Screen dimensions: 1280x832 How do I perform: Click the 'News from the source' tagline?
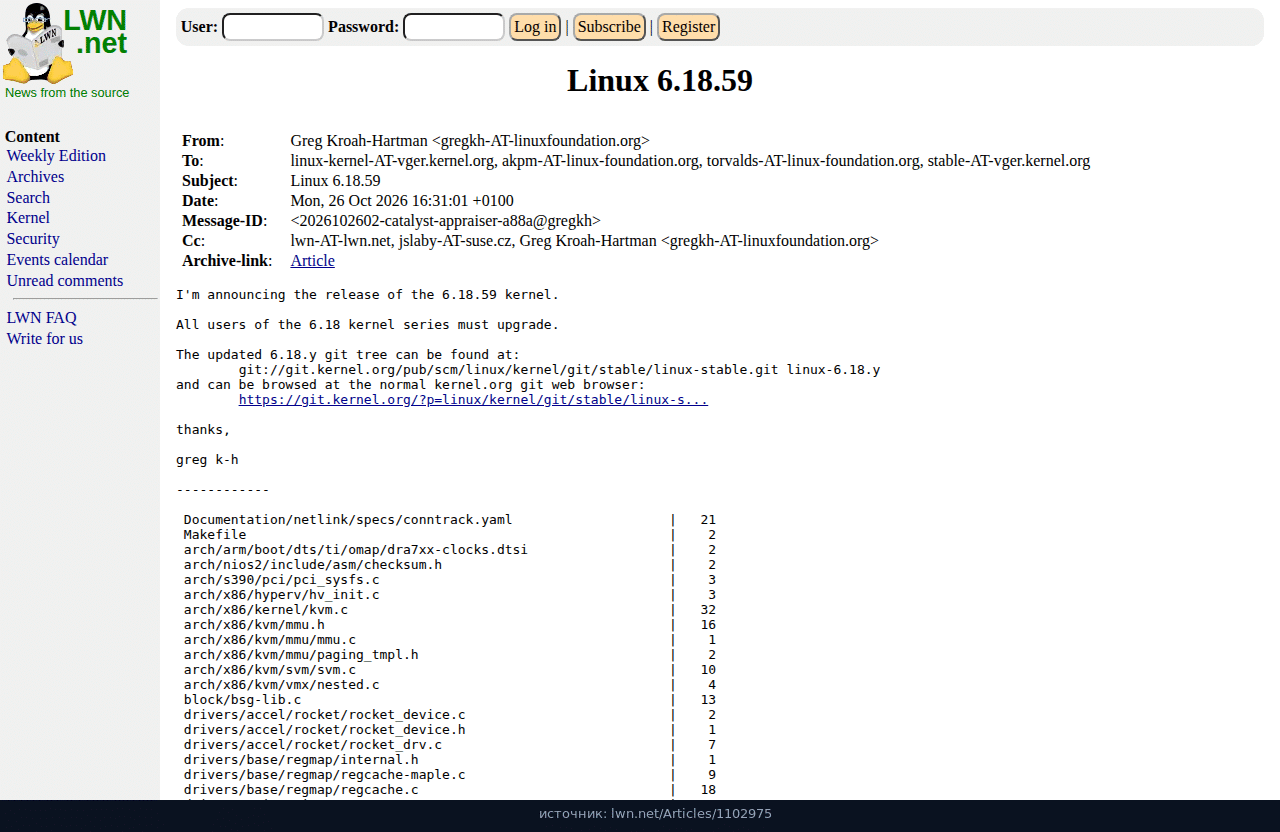point(67,93)
